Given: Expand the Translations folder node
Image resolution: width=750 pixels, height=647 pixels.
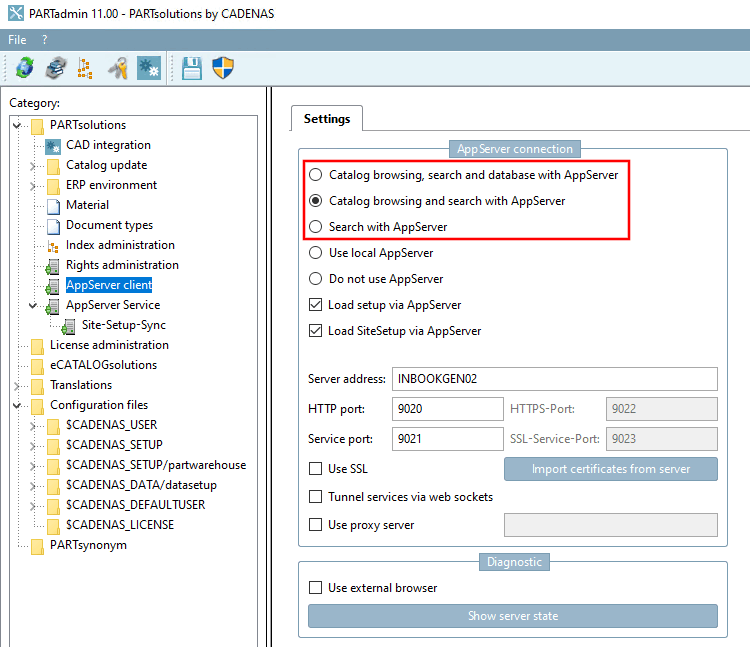Looking at the screenshot, I should click(x=17, y=386).
